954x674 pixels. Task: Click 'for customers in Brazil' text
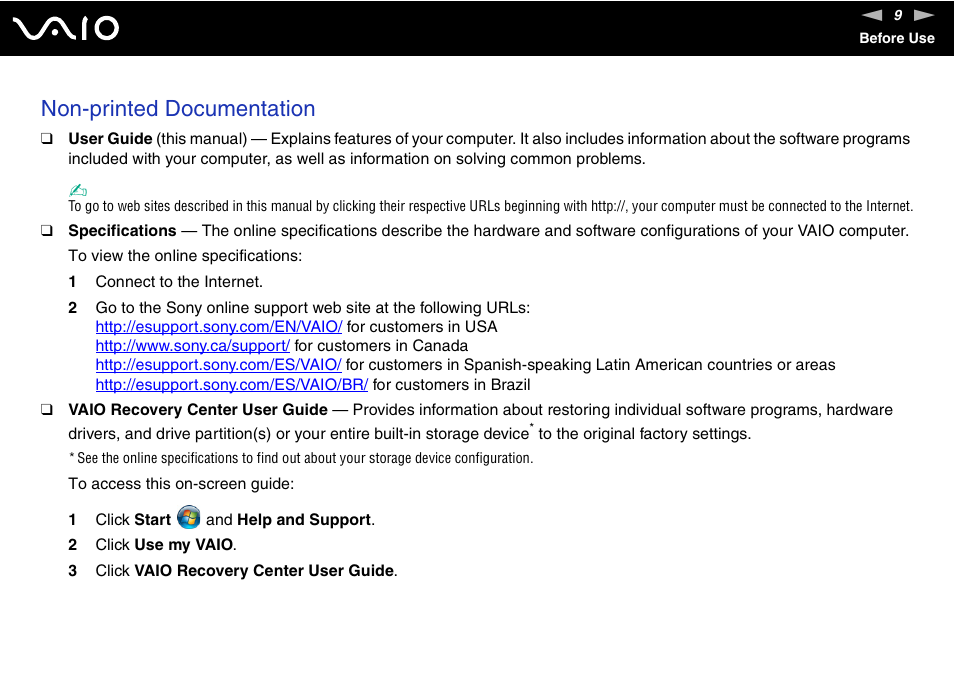(x=451, y=385)
